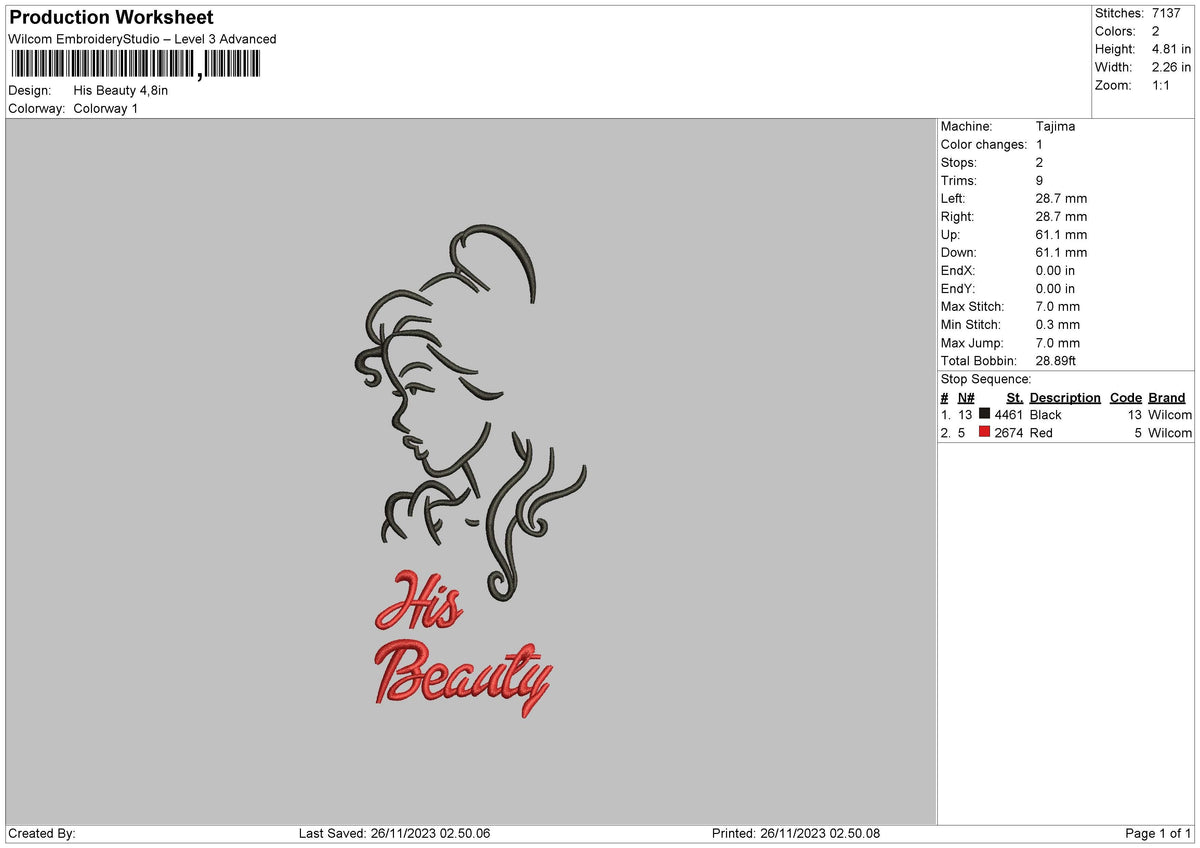Click the Colors count value 2
Screen dimensions: 1200x848
pos(1156,31)
